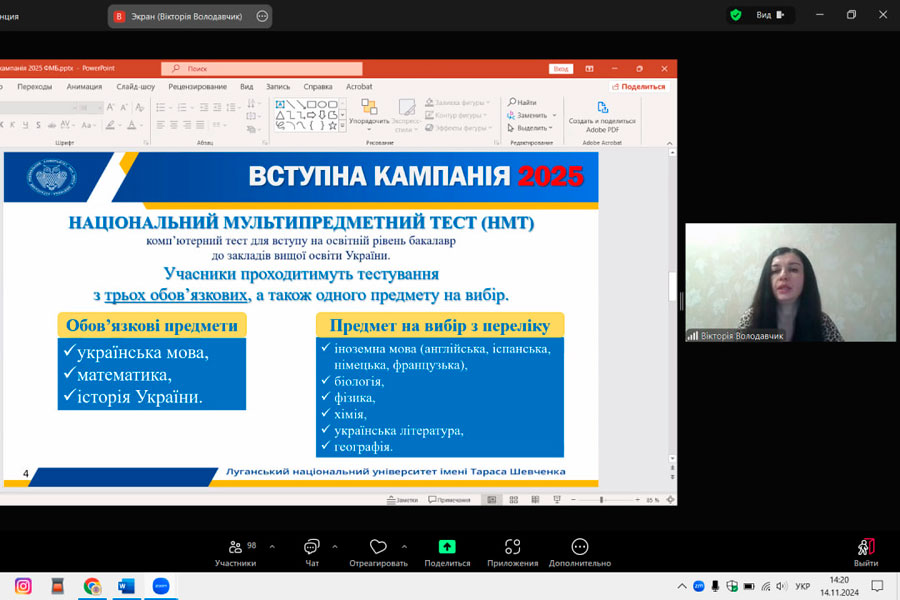Expand the arrow next to Участники
Viewport: 900px width, 600px height.
pos(272,547)
